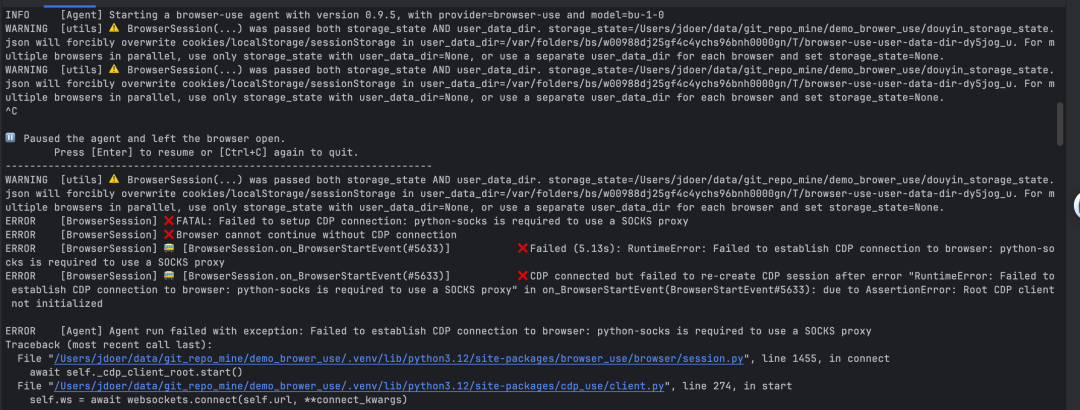This screenshot has height=410, width=1080.
Task: Click the topmost yellow warning triangle icon
Action: [114, 29]
